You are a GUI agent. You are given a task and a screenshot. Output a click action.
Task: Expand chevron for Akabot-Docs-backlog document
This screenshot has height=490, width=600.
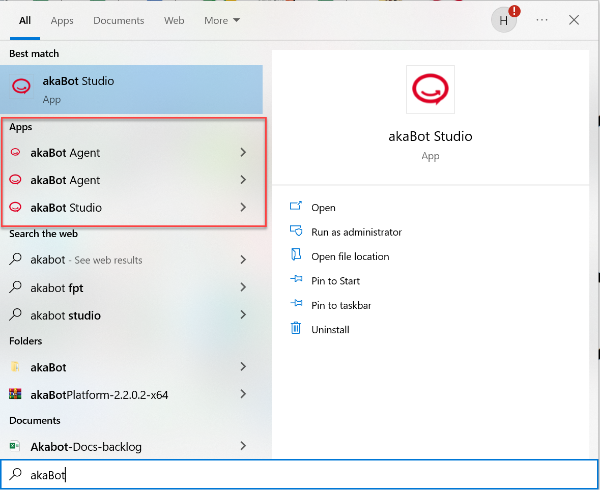tap(243, 446)
